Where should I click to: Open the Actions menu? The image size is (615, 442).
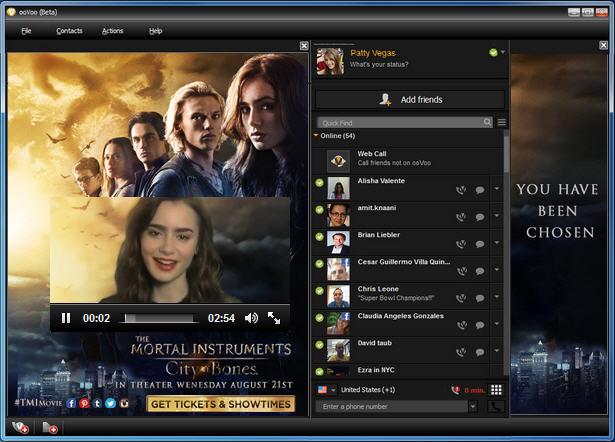point(113,31)
